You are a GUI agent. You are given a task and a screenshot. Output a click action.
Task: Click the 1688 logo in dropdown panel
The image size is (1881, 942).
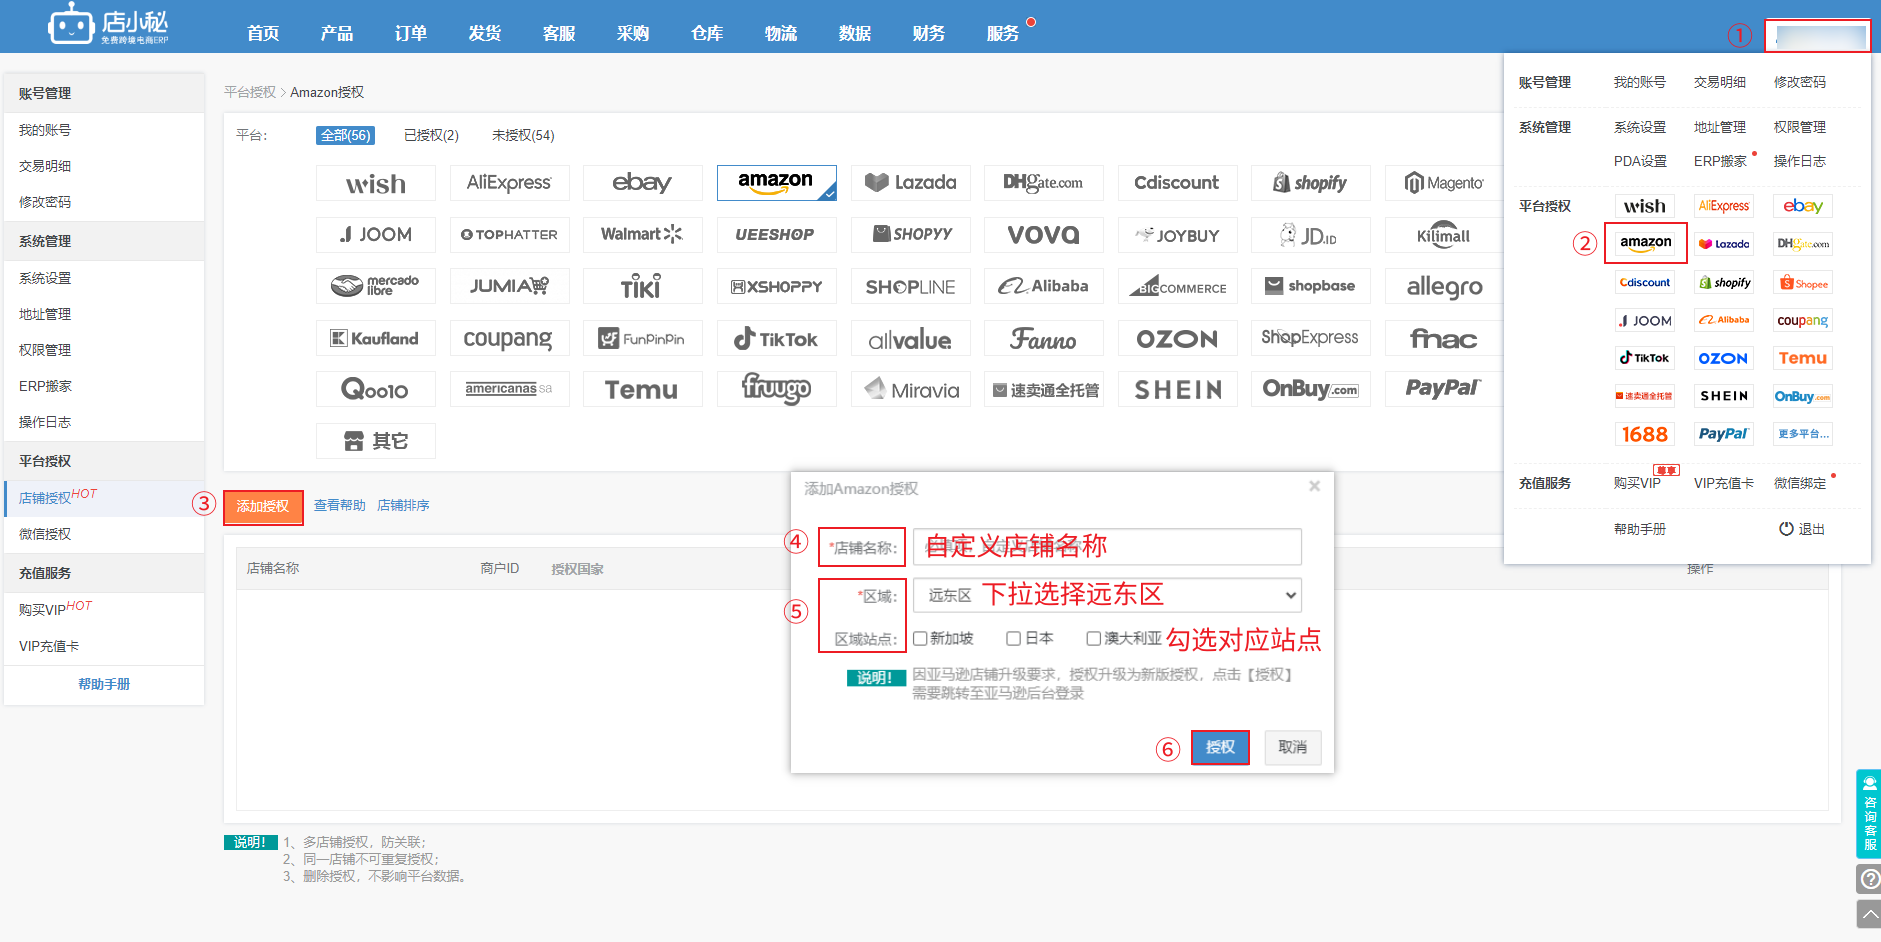[x=1645, y=434]
